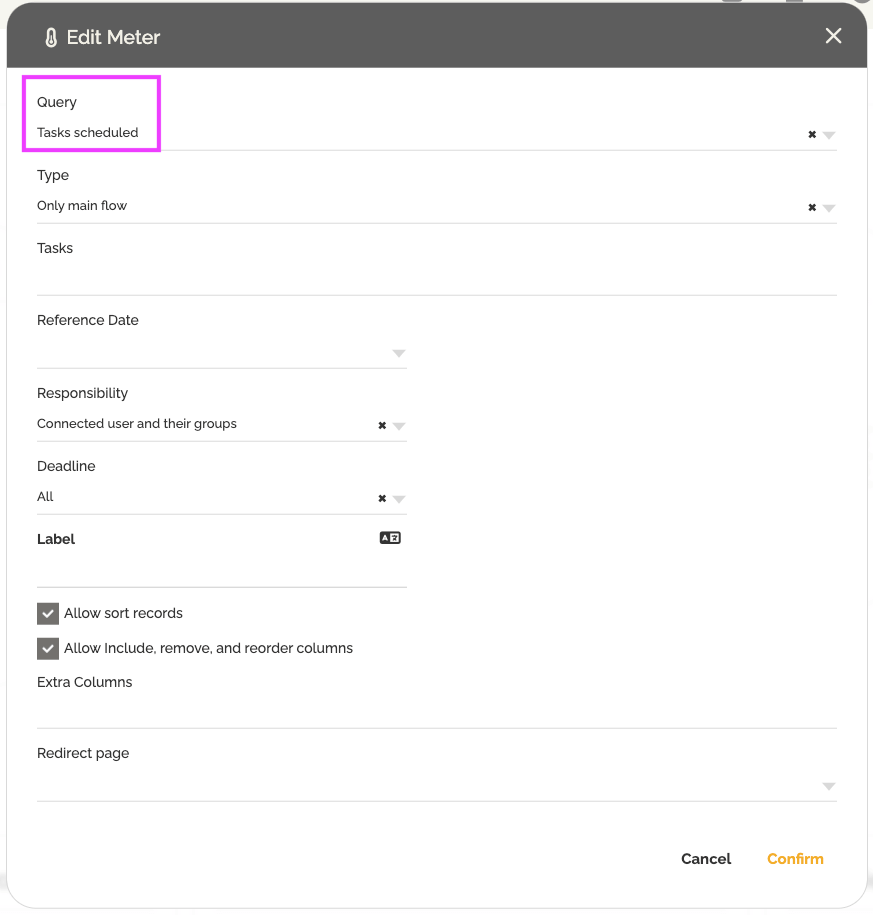873x915 pixels.
Task: Open the Type dropdown arrow
Action: 829,208
